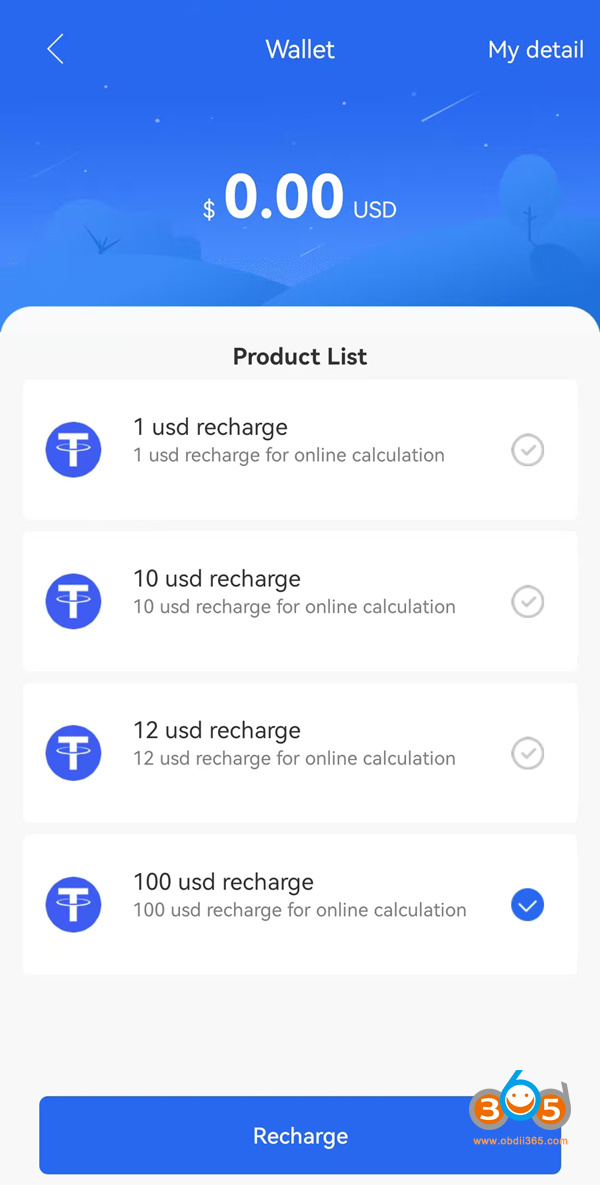The width and height of the screenshot is (600, 1185).
Task: Tap "12 usd recharge for online calculation" description
Action: coord(294,759)
